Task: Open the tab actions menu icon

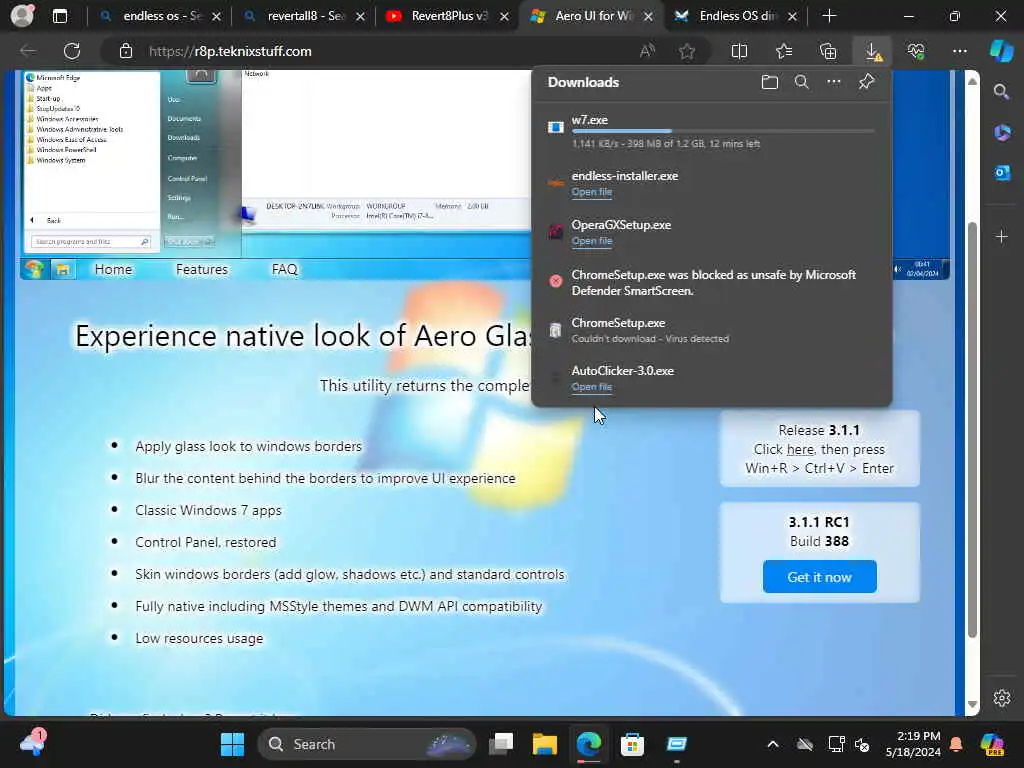Action: click(59, 16)
